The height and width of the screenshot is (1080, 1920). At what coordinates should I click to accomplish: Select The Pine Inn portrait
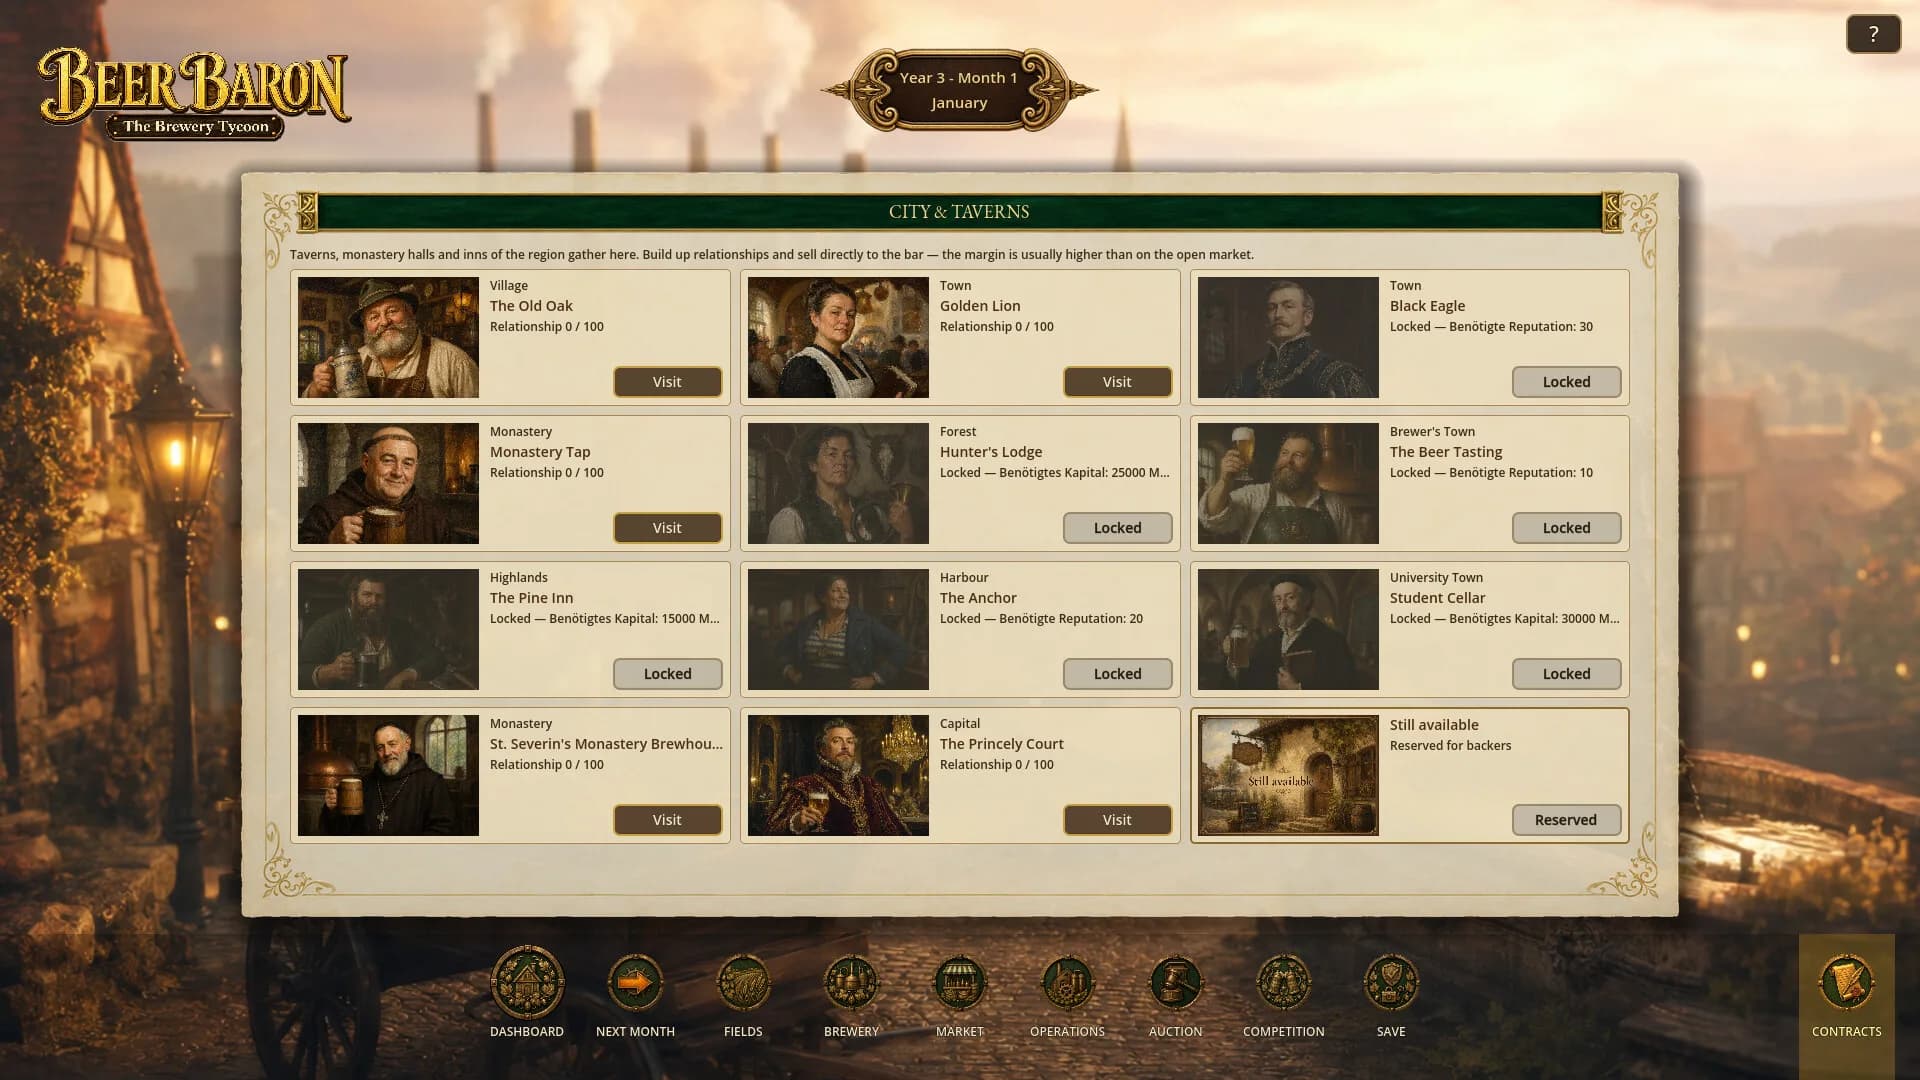click(388, 629)
